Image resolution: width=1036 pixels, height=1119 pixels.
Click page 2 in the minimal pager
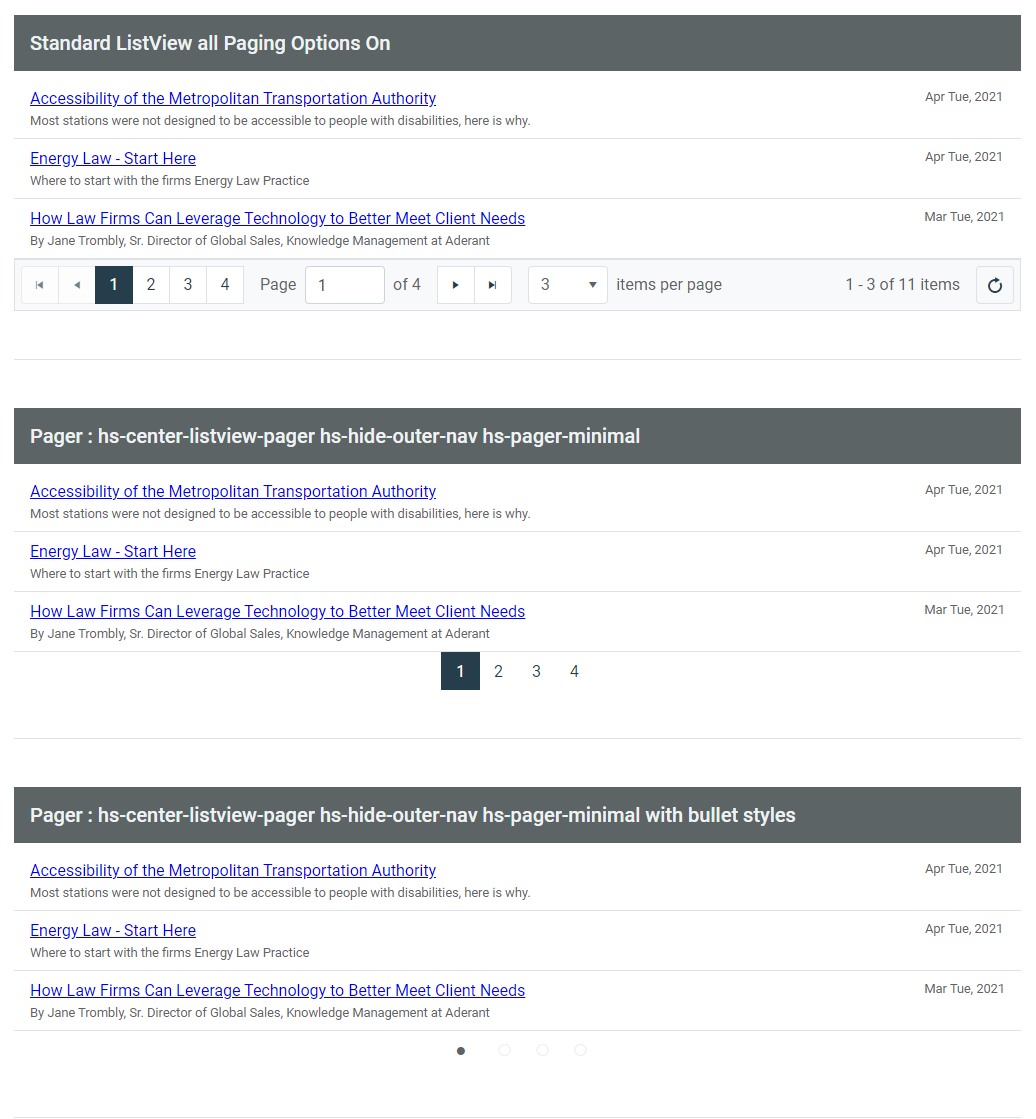pyautogui.click(x=498, y=671)
